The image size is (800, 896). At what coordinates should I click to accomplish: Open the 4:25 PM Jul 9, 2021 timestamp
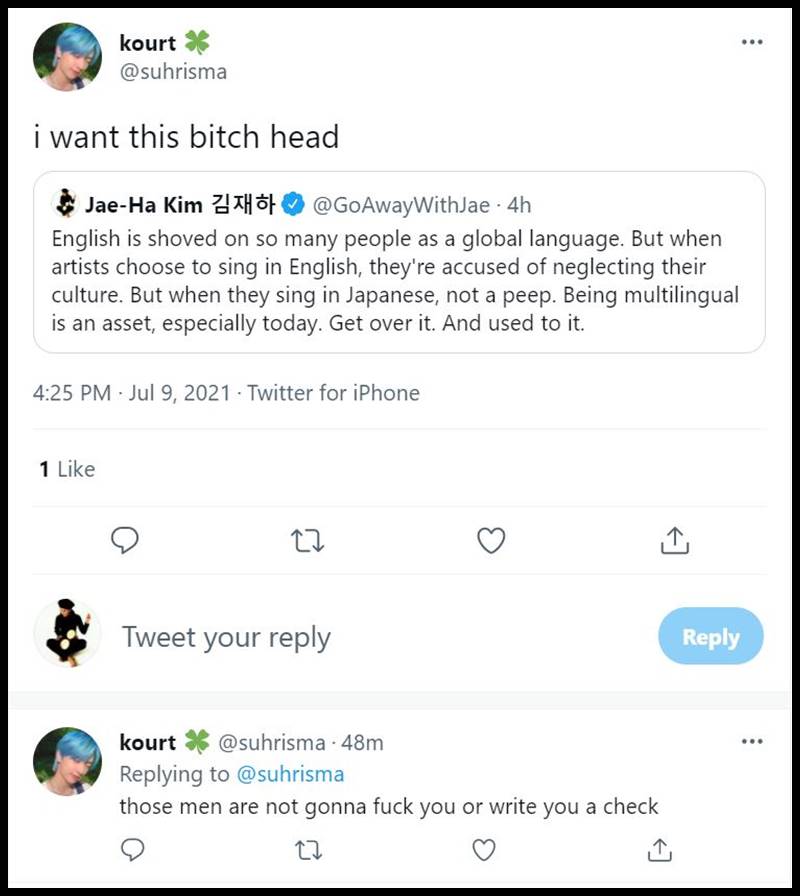[x=132, y=393]
